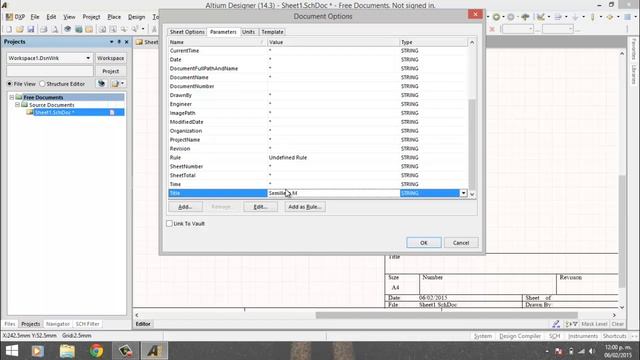Click document status icon on Sheet1.SchDoc row

point(112,112)
